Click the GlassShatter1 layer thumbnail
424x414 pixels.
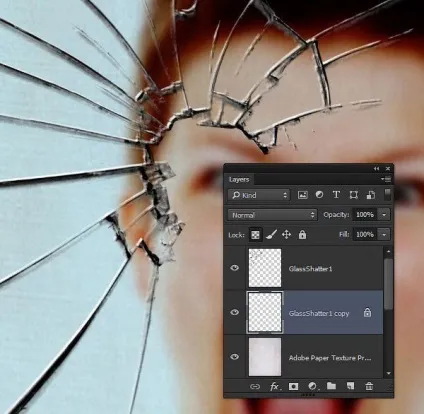265,268
